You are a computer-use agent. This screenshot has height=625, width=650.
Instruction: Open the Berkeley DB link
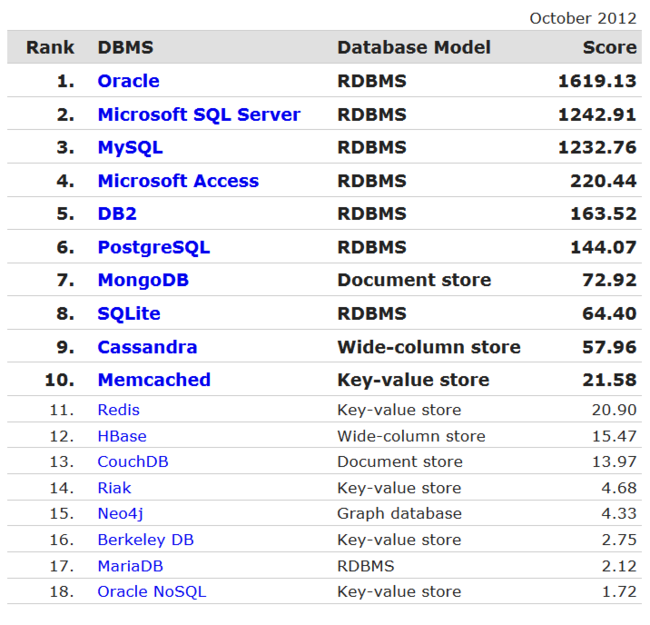(146, 540)
